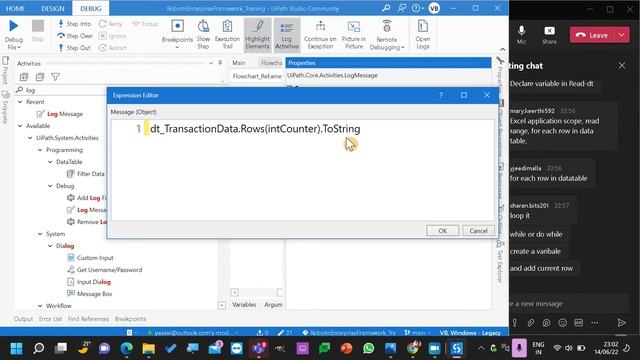Open the Variables panel
Viewport: 640px width, 360px height.
244,304
